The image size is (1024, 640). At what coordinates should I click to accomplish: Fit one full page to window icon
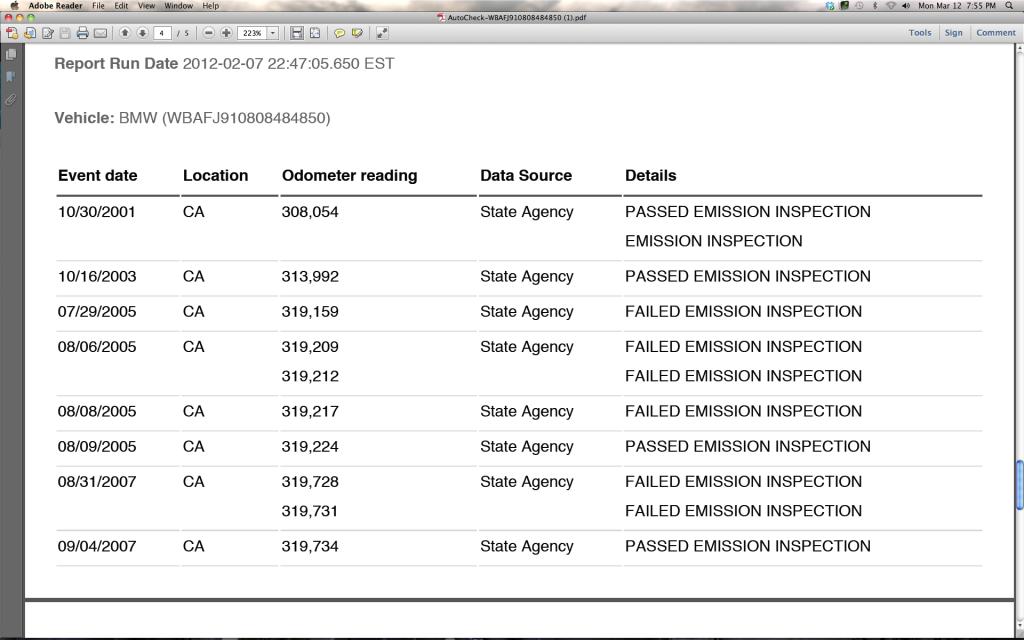[x=315, y=33]
